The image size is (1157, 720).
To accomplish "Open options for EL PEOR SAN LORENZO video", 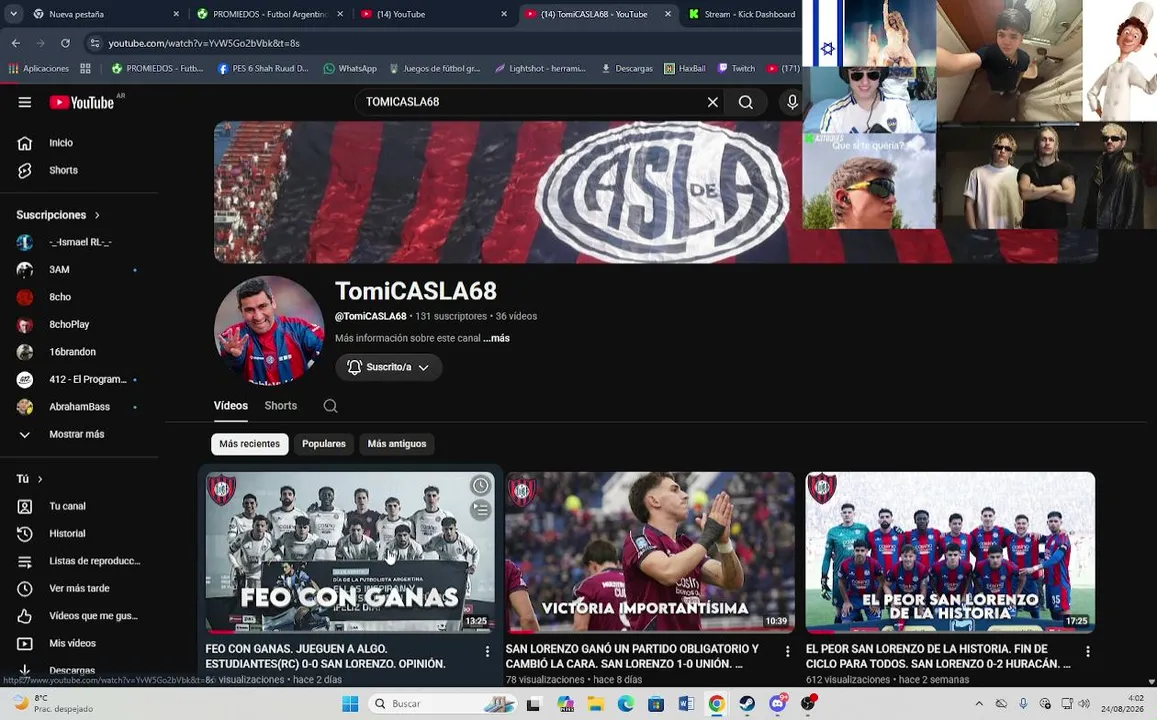I will 1088,651.
